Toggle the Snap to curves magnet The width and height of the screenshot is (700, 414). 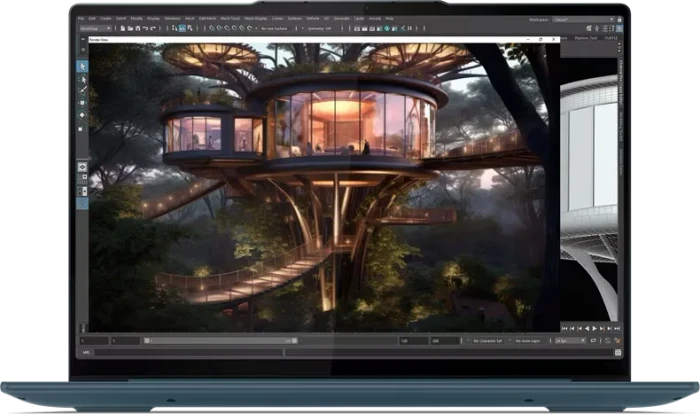[x=219, y=29]
